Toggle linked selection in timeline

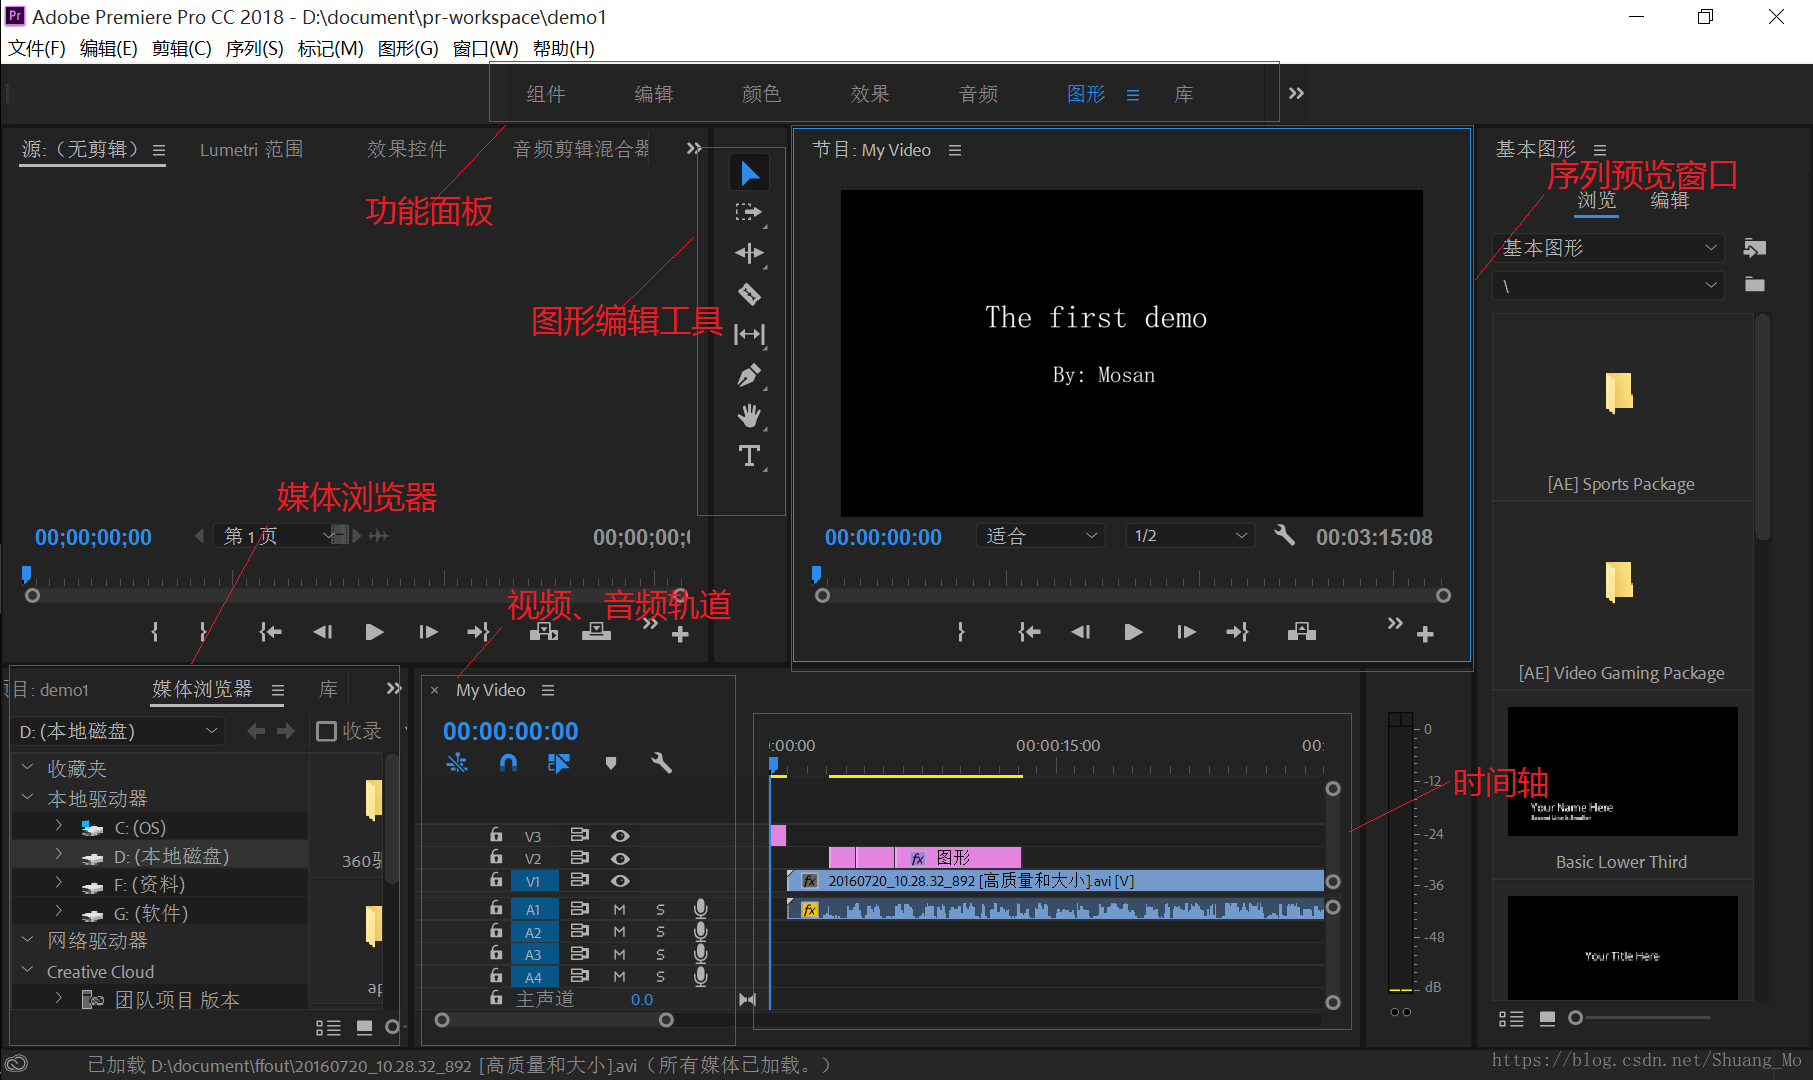pyautogui.click(x=559, y=763)
